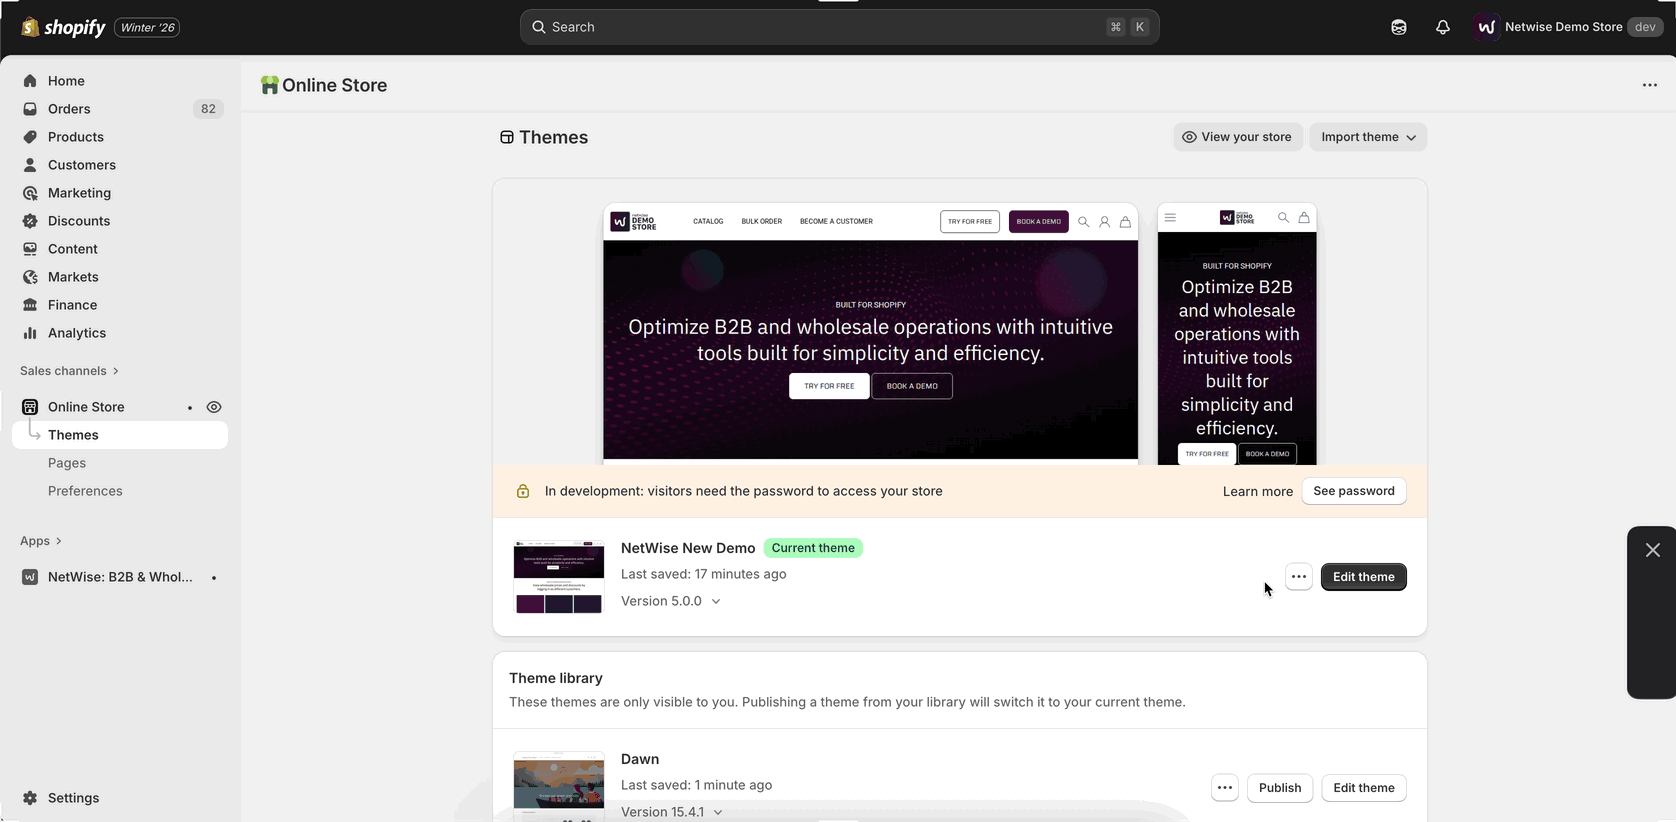This screenshot has height=822, width=1676.
Task: Click the Markets globe icon
Action: pos(30,277)
